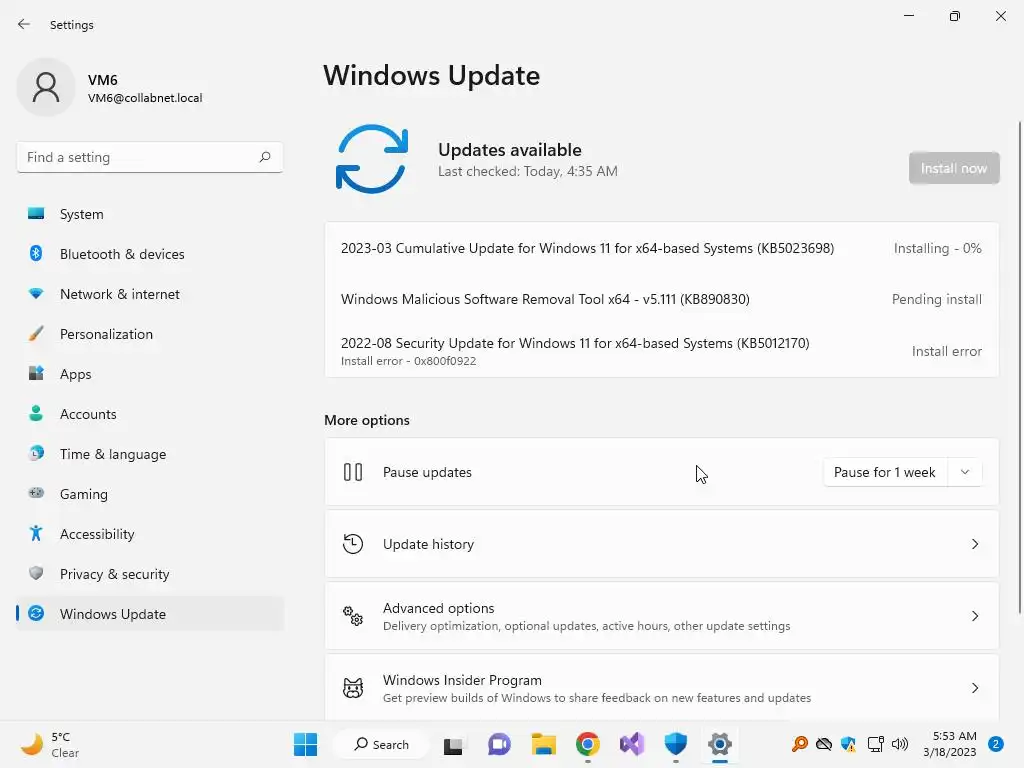This screenshot has height=768, width=1024.
Task: Click the gears icon beside Advanced options
Action: click(353, 616)
